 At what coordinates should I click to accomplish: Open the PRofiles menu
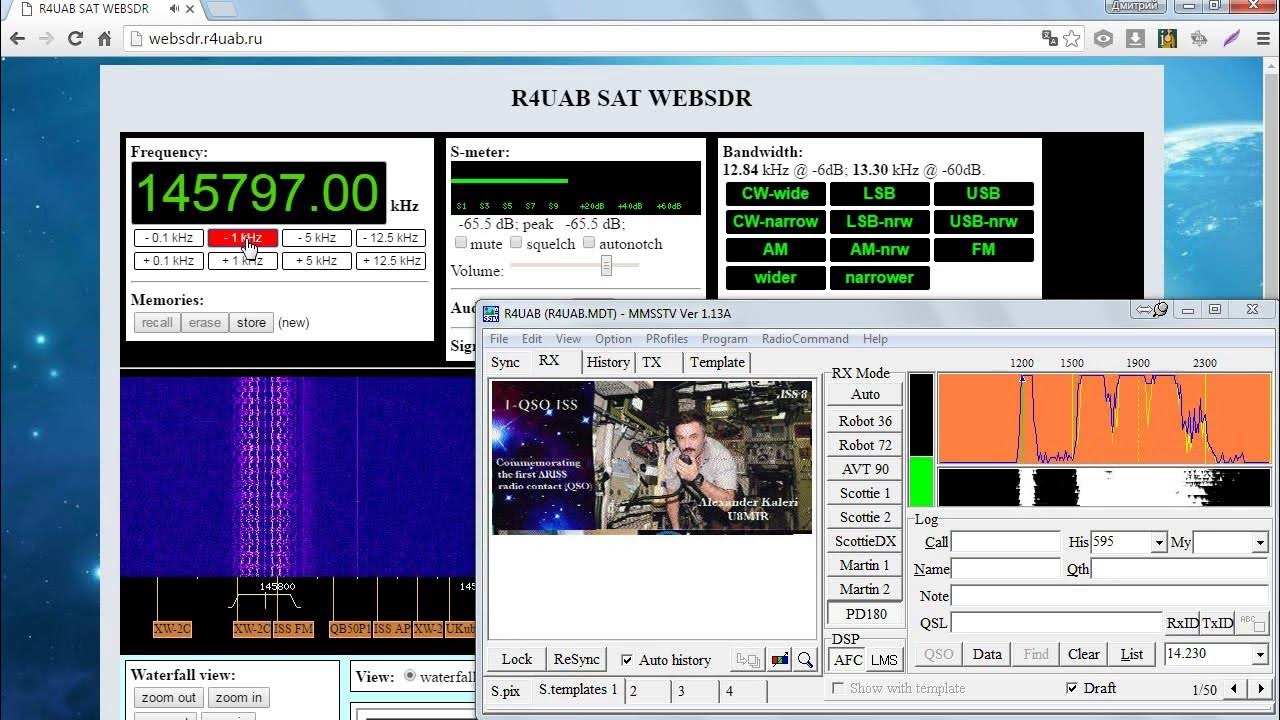[667, 339]
